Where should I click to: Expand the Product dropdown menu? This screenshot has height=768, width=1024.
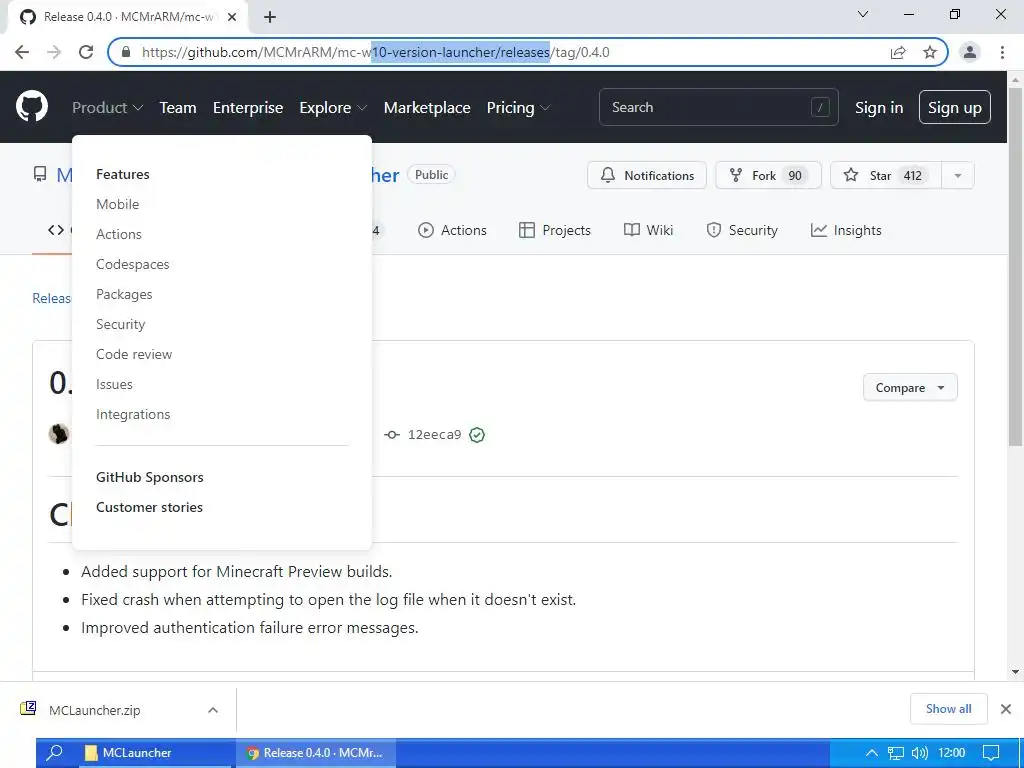pos(107,108)
